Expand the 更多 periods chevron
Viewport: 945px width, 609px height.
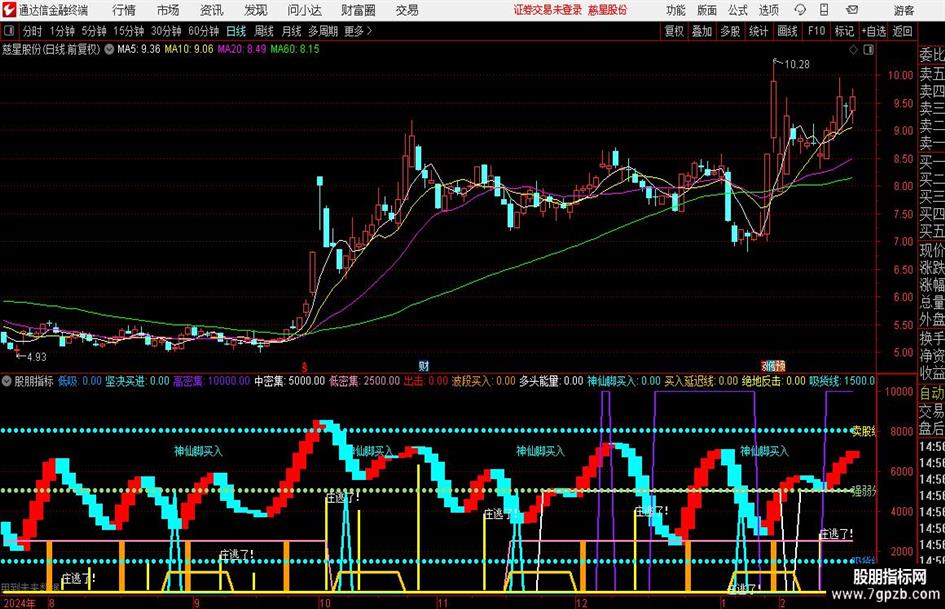point(369,31)
